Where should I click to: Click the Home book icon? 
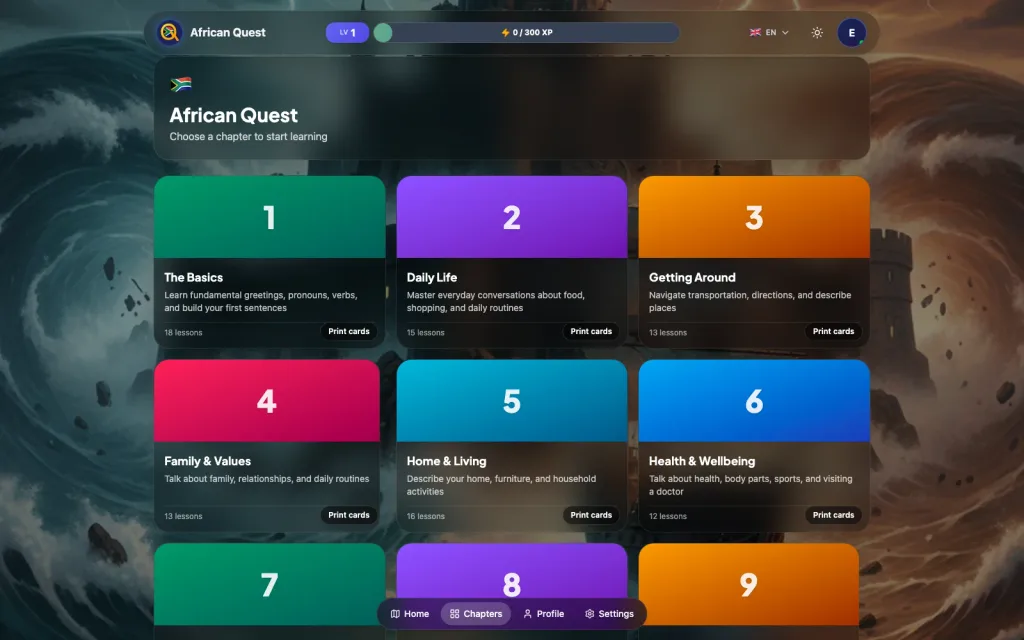pos(395,614)
